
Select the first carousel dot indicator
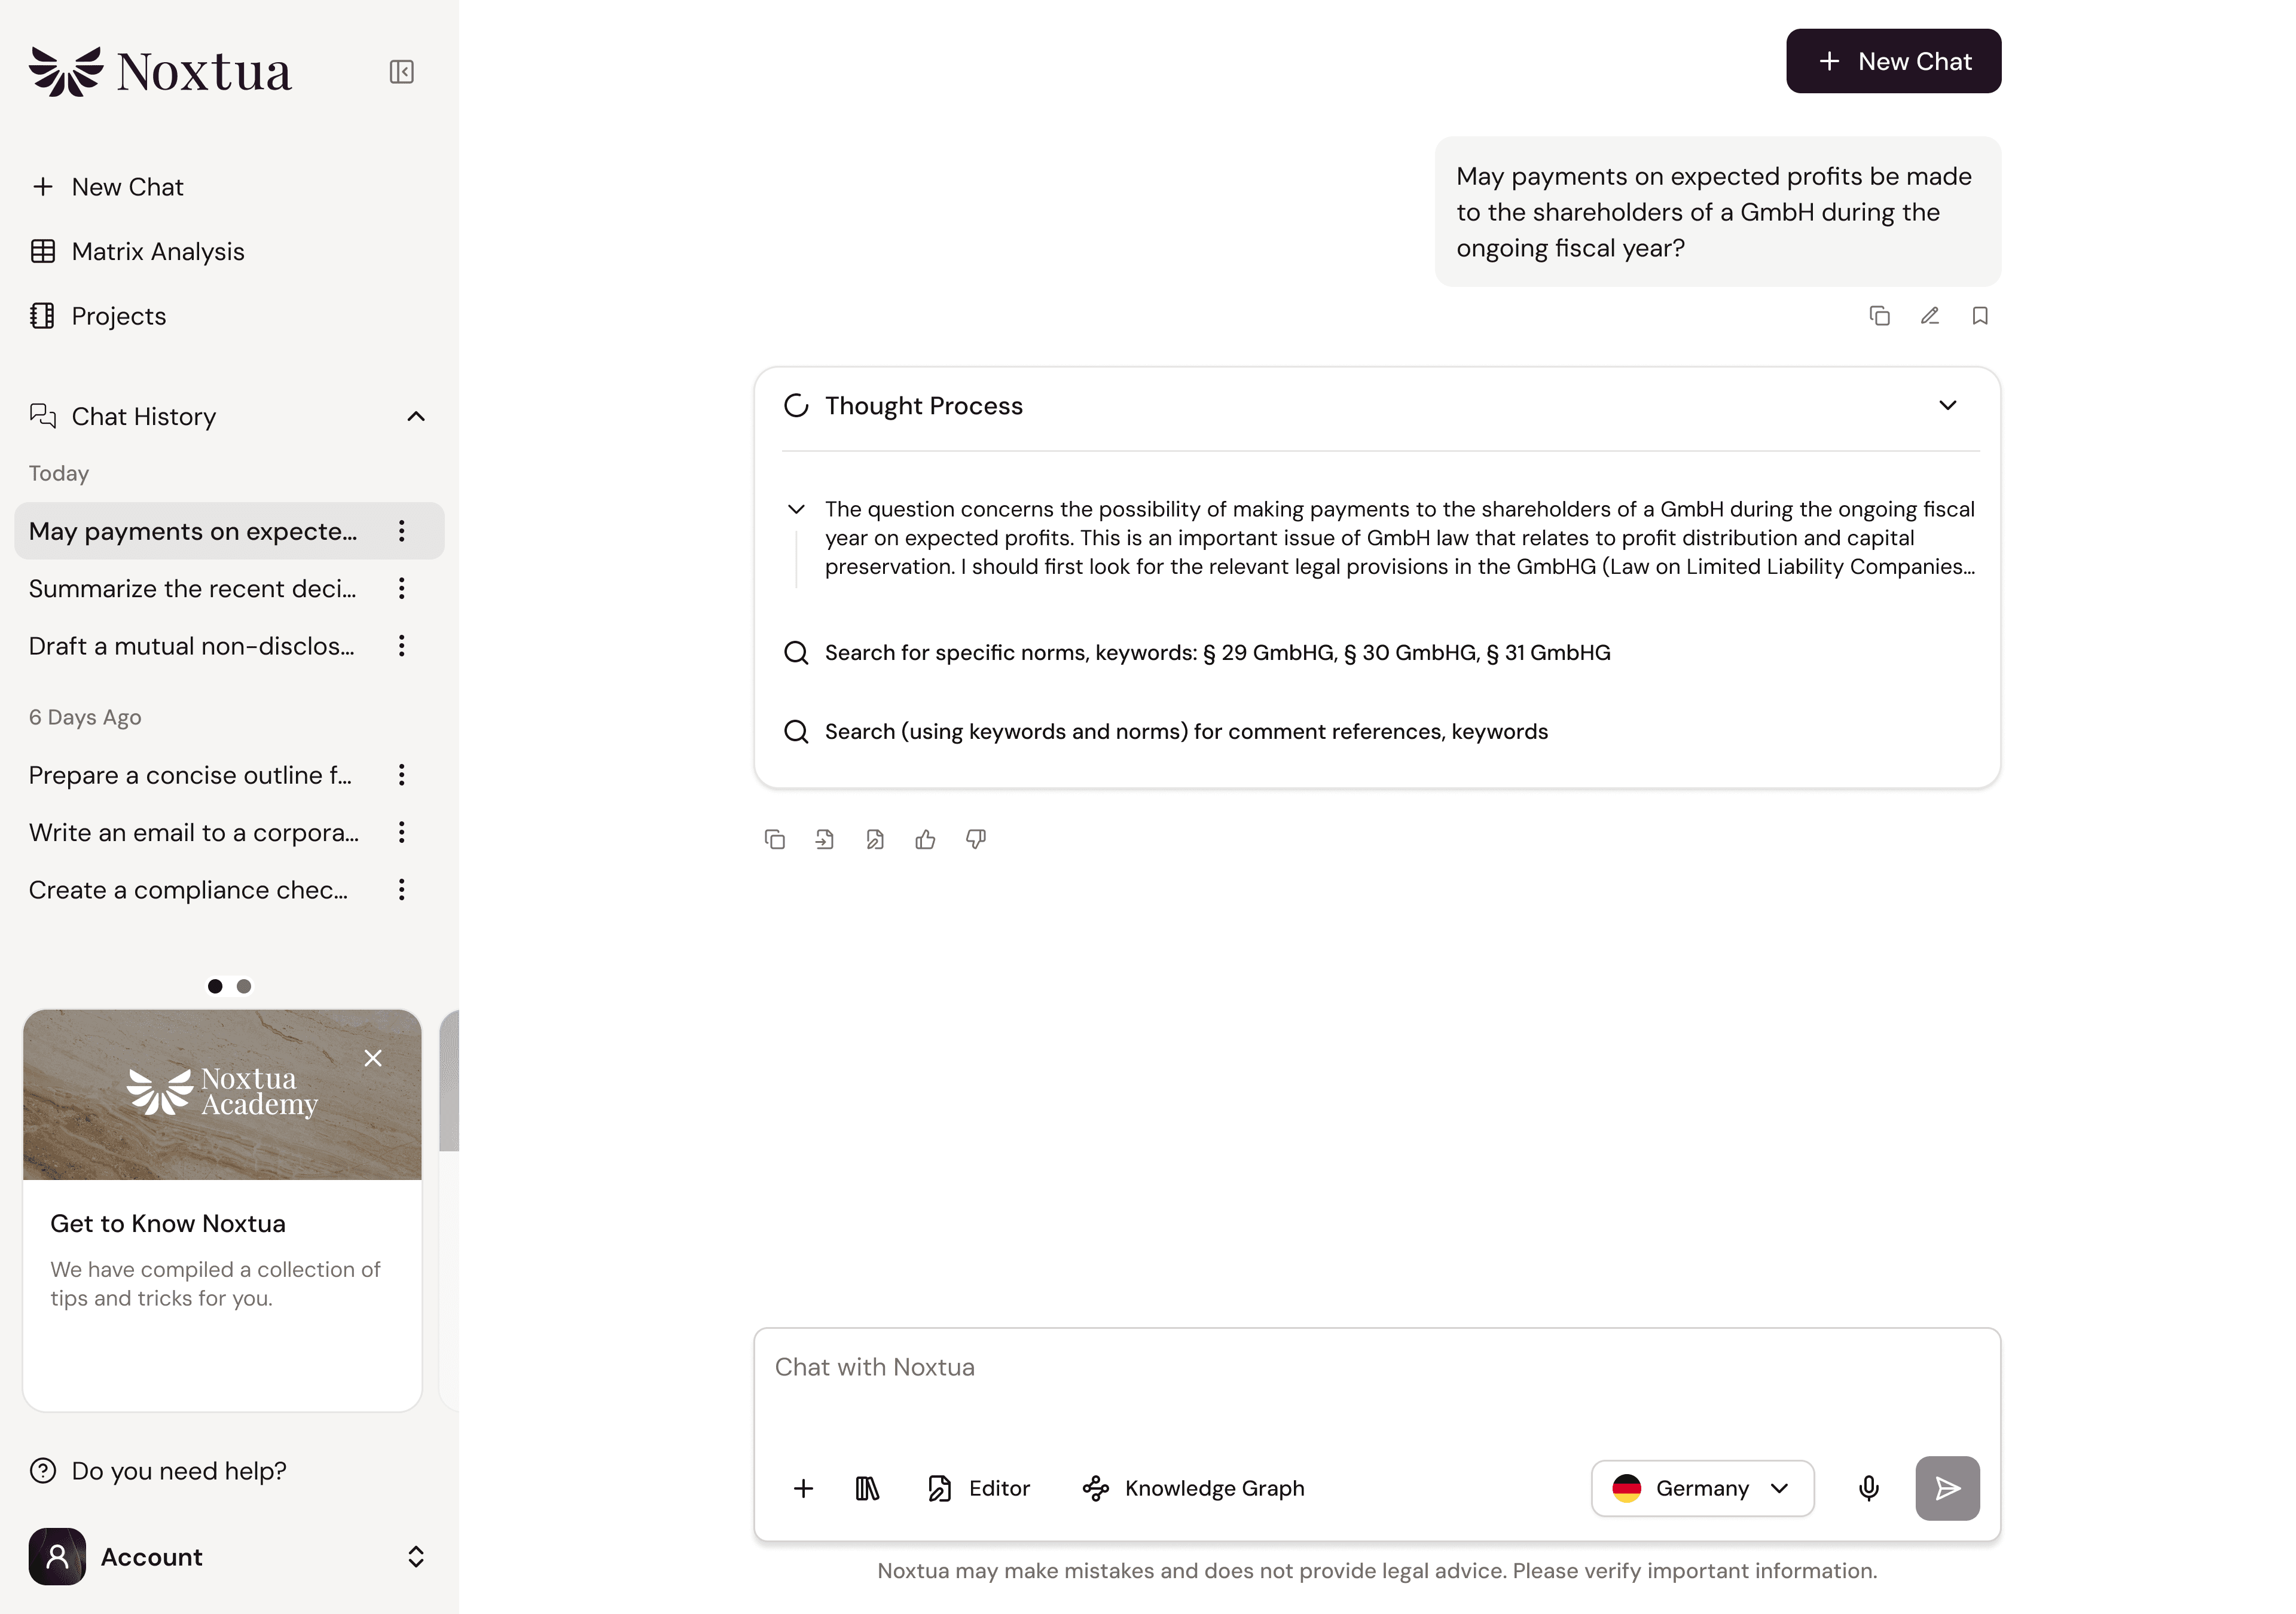pyautogui.click(x=215, y=986)
